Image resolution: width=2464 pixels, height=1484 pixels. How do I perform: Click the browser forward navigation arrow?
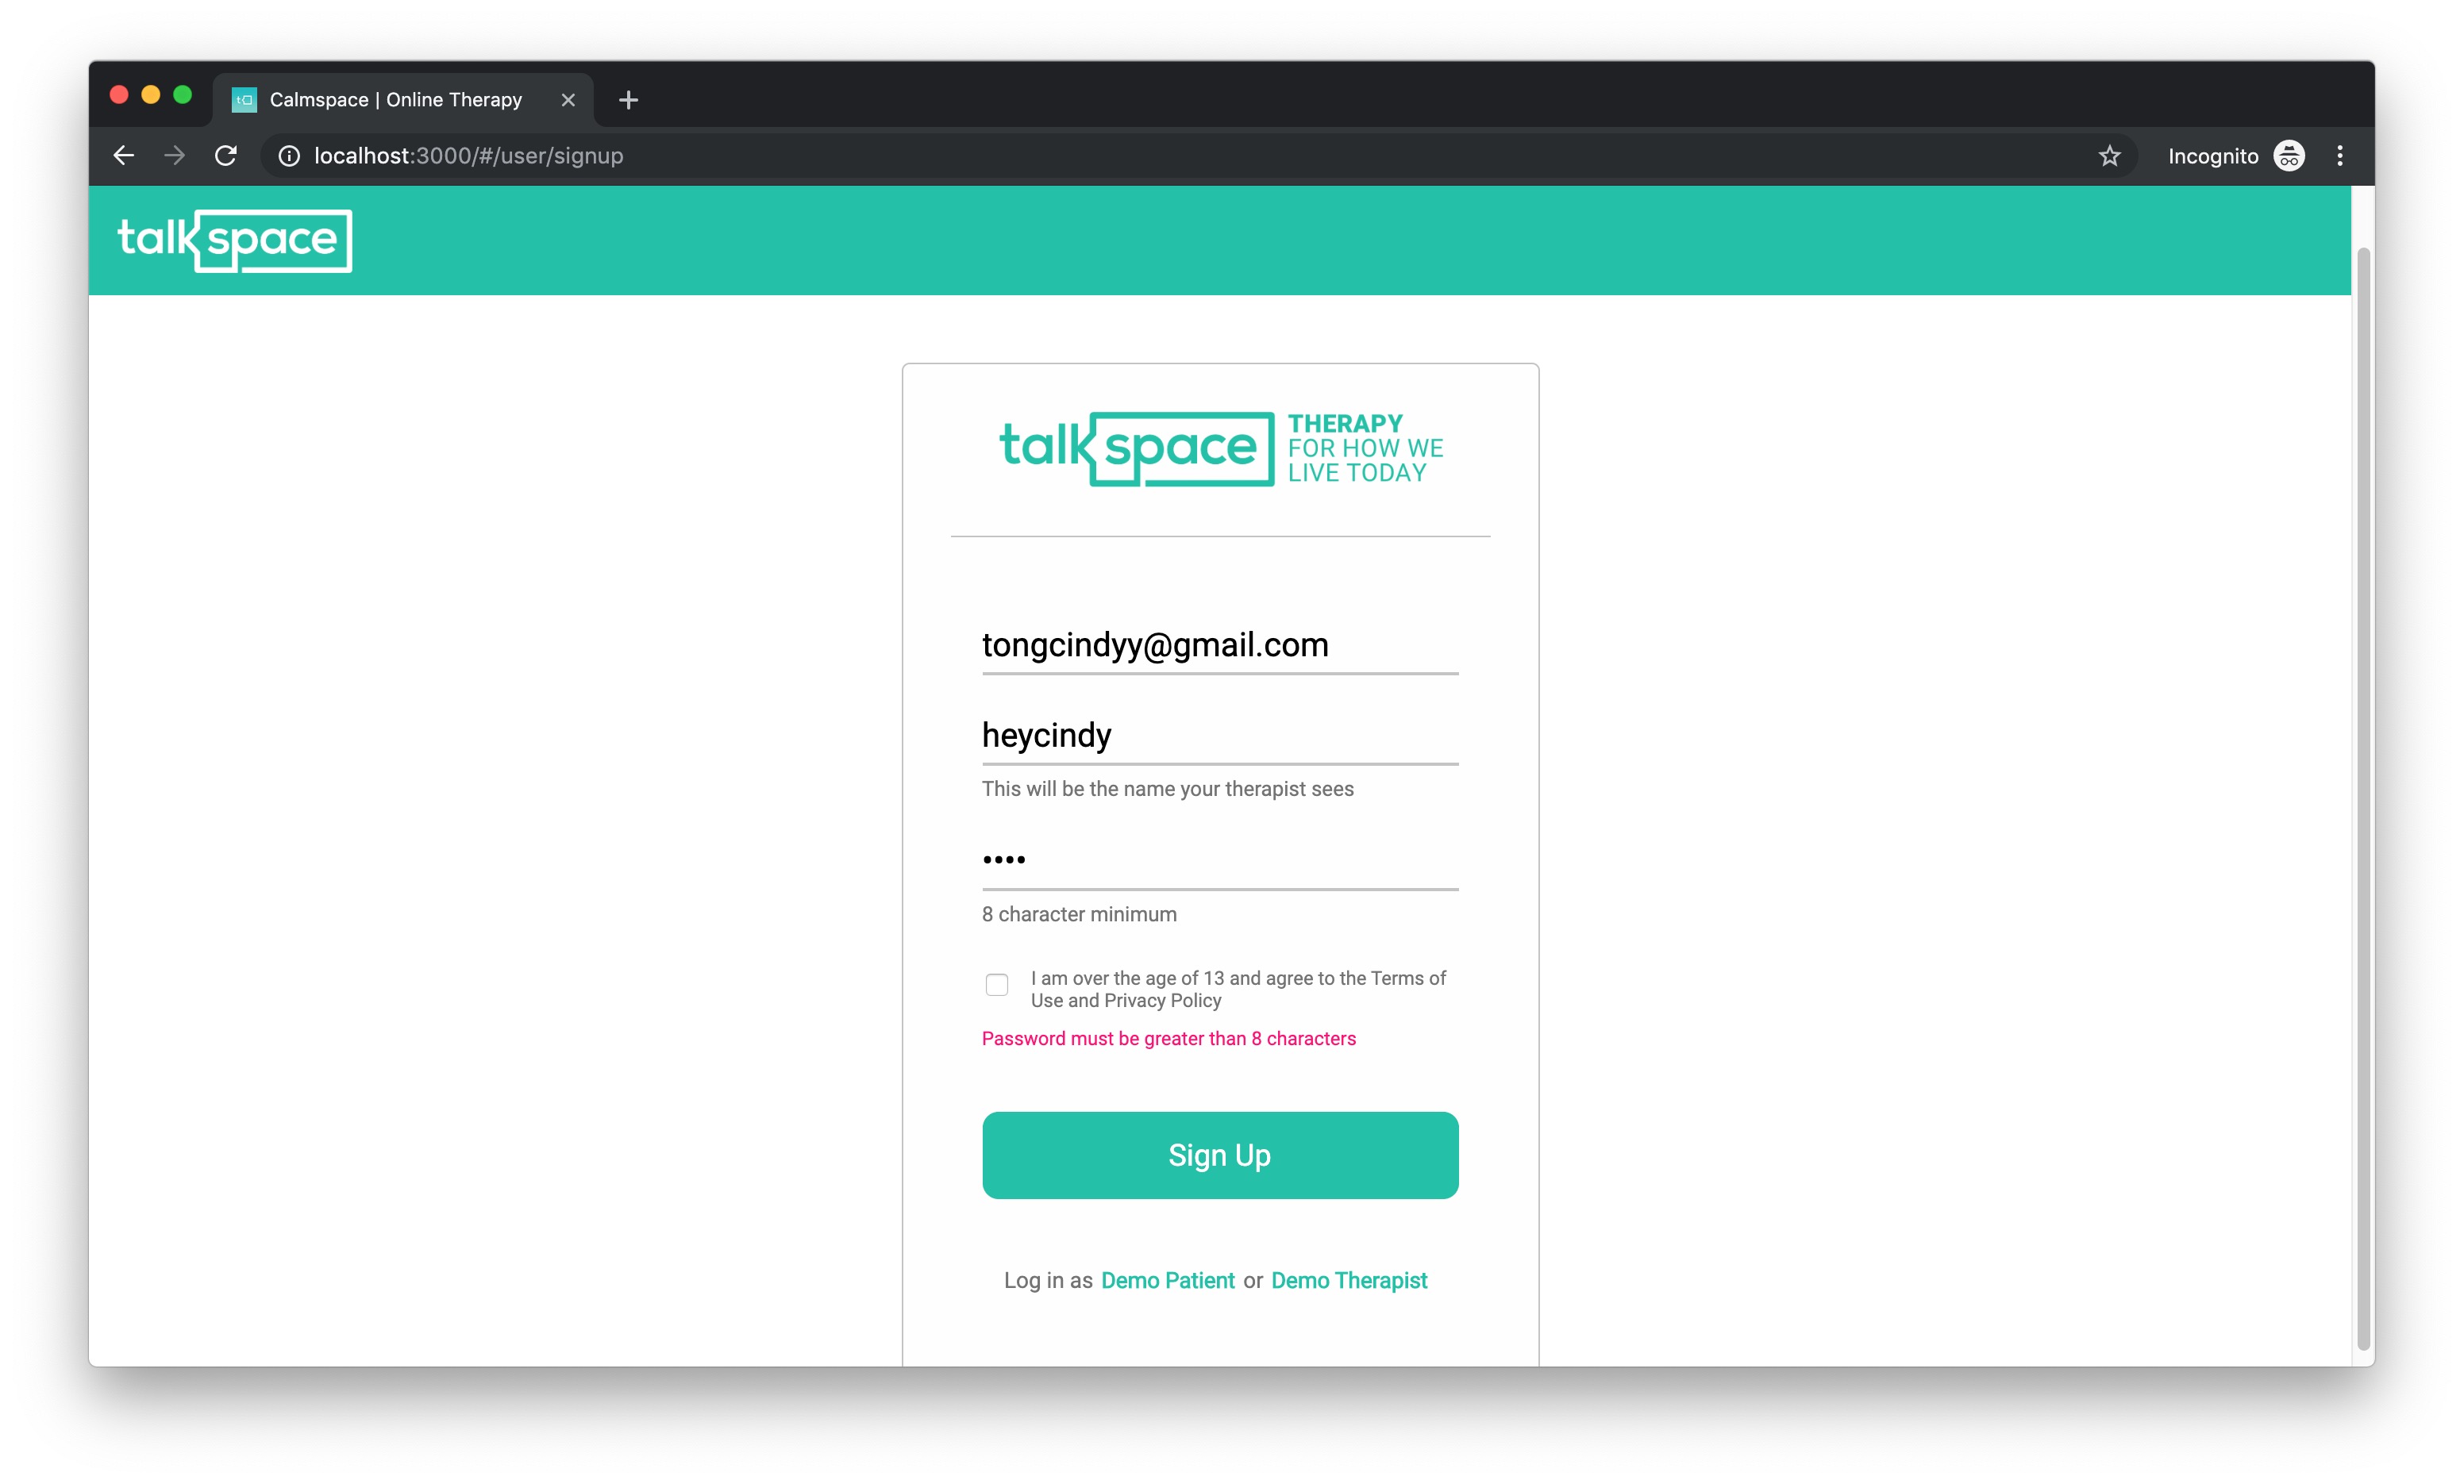click(x=174, y=155)
